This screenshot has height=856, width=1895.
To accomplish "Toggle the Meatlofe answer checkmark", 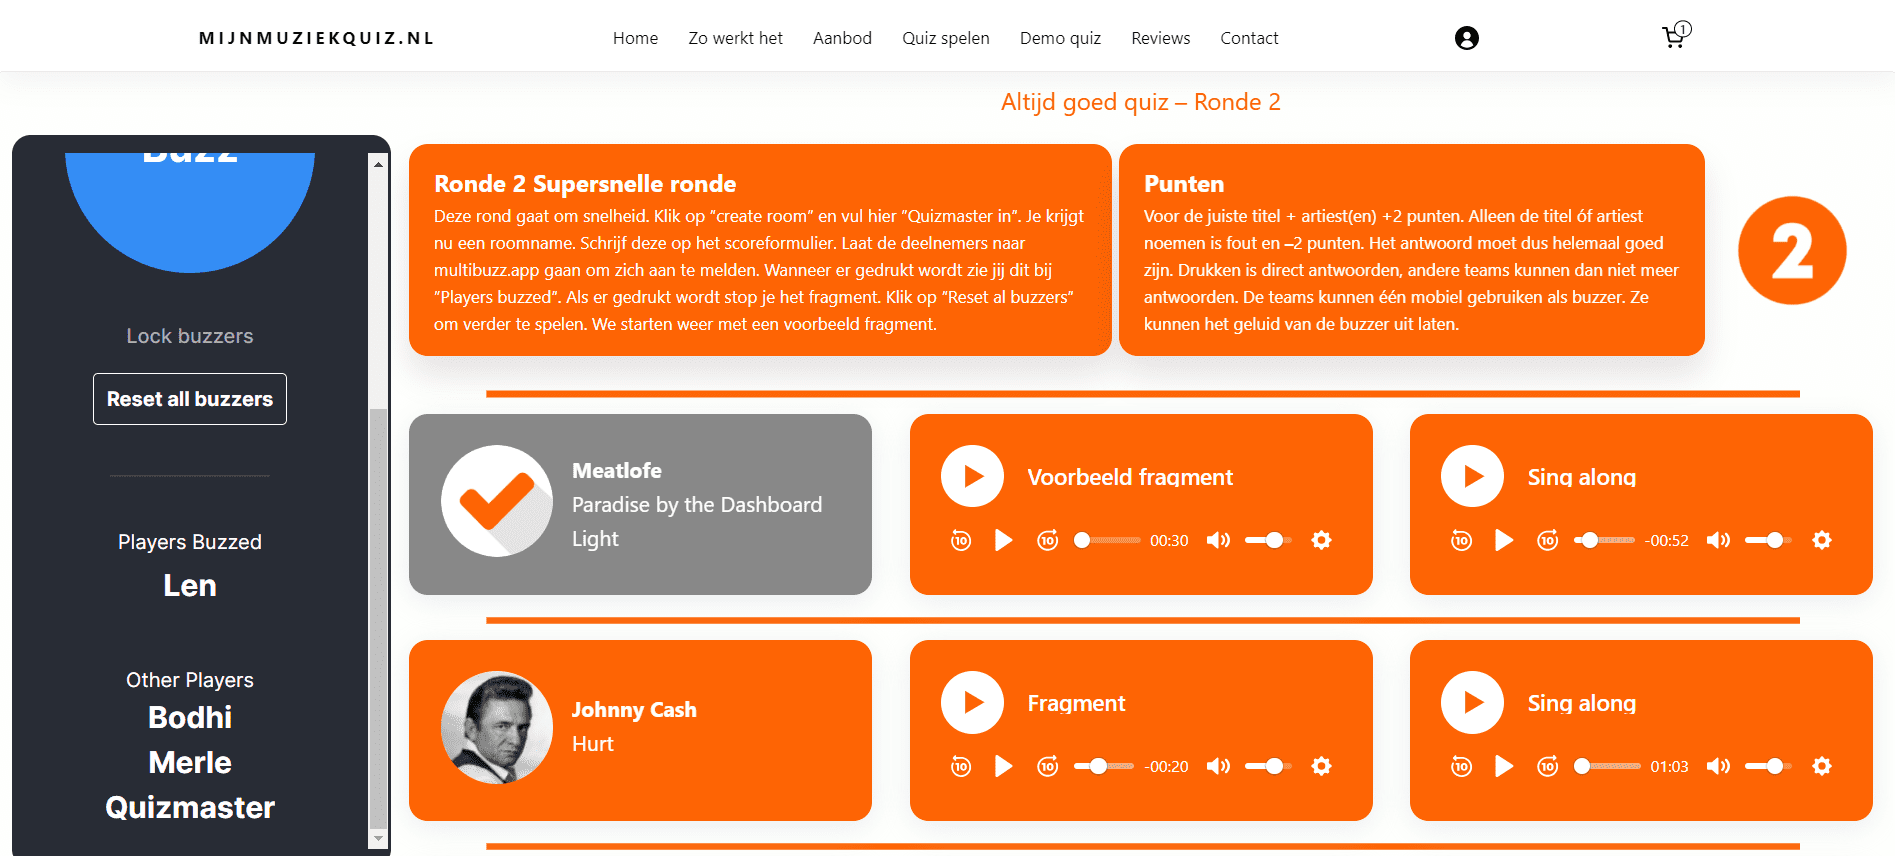I will tap(497, 501).
